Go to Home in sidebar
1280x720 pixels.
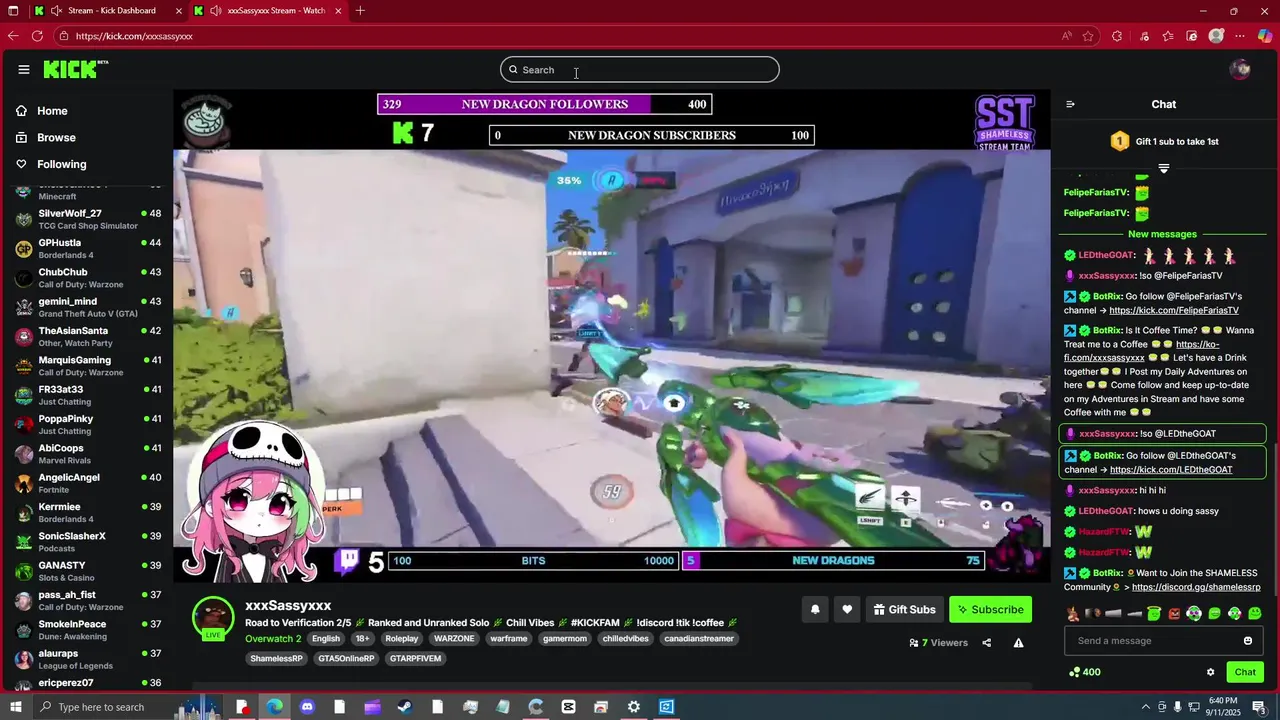tap(52, 111)
